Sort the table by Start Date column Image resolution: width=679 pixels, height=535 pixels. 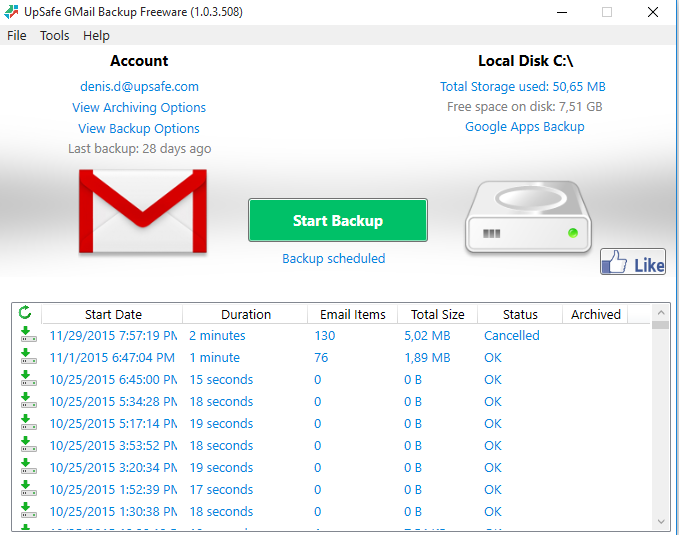(113, 314)
